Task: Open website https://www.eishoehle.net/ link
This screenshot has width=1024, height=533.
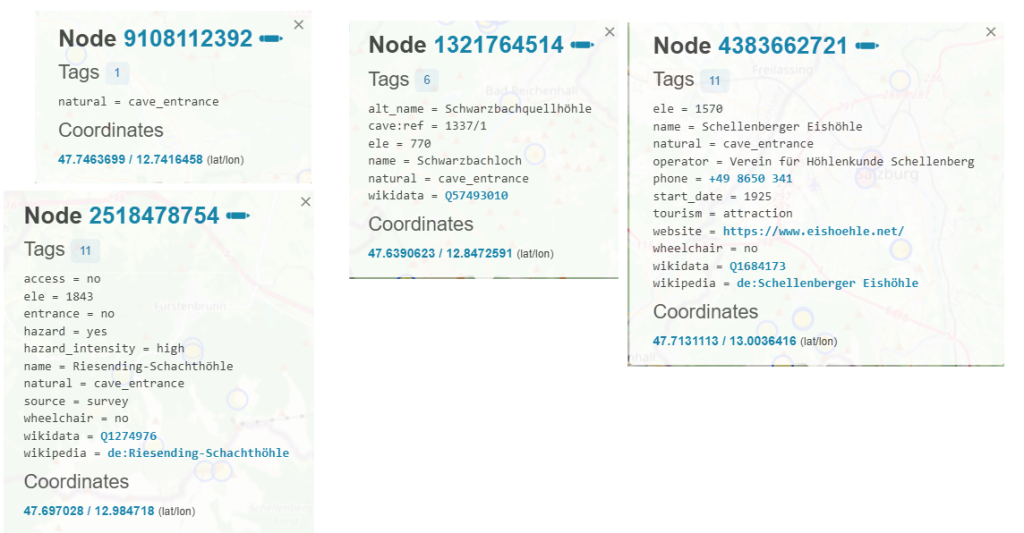Action: pyautogui.click(x=814, y=231)
